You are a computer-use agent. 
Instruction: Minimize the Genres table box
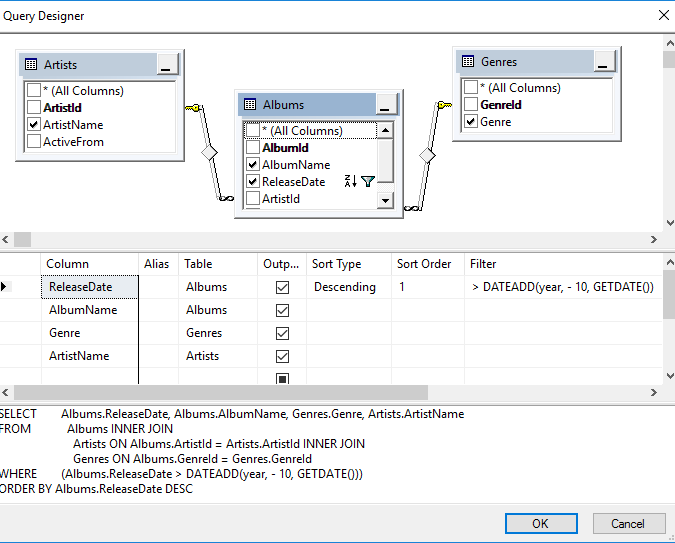click(603, 61)
